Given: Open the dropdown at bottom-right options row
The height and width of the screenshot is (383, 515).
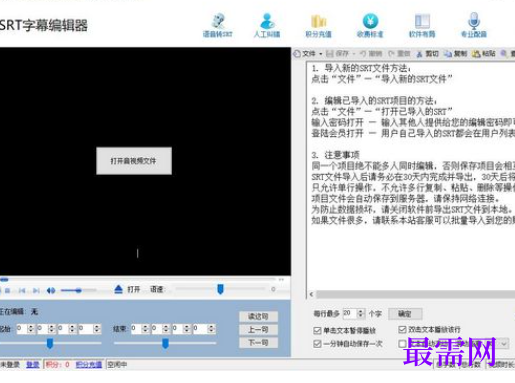Looking at the screenshot, I should [x=504, y=344].
